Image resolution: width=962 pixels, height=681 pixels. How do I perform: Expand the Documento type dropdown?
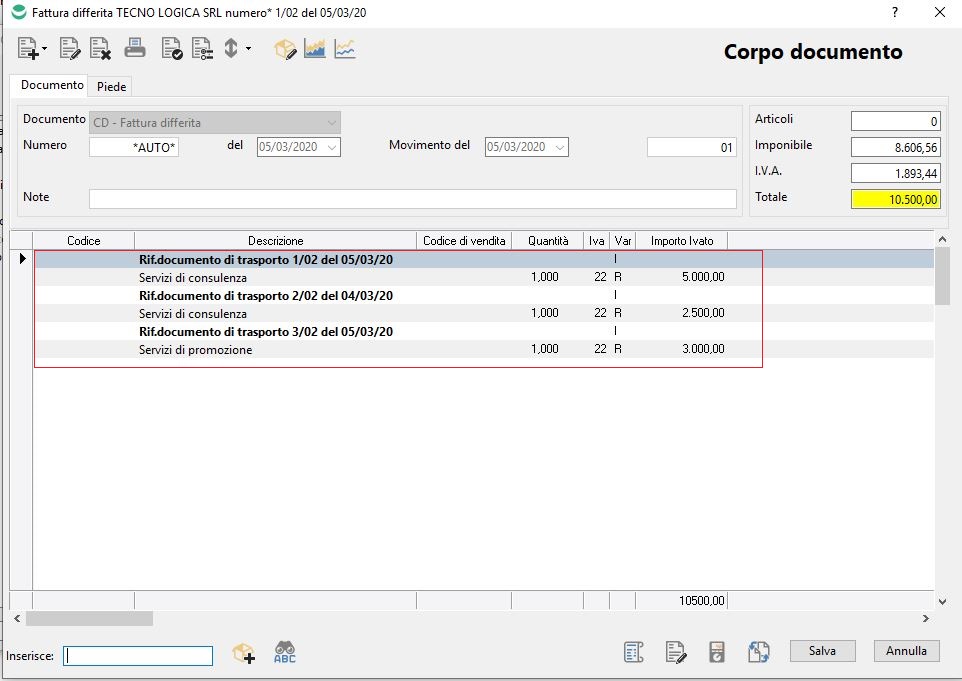pos(332,123)
